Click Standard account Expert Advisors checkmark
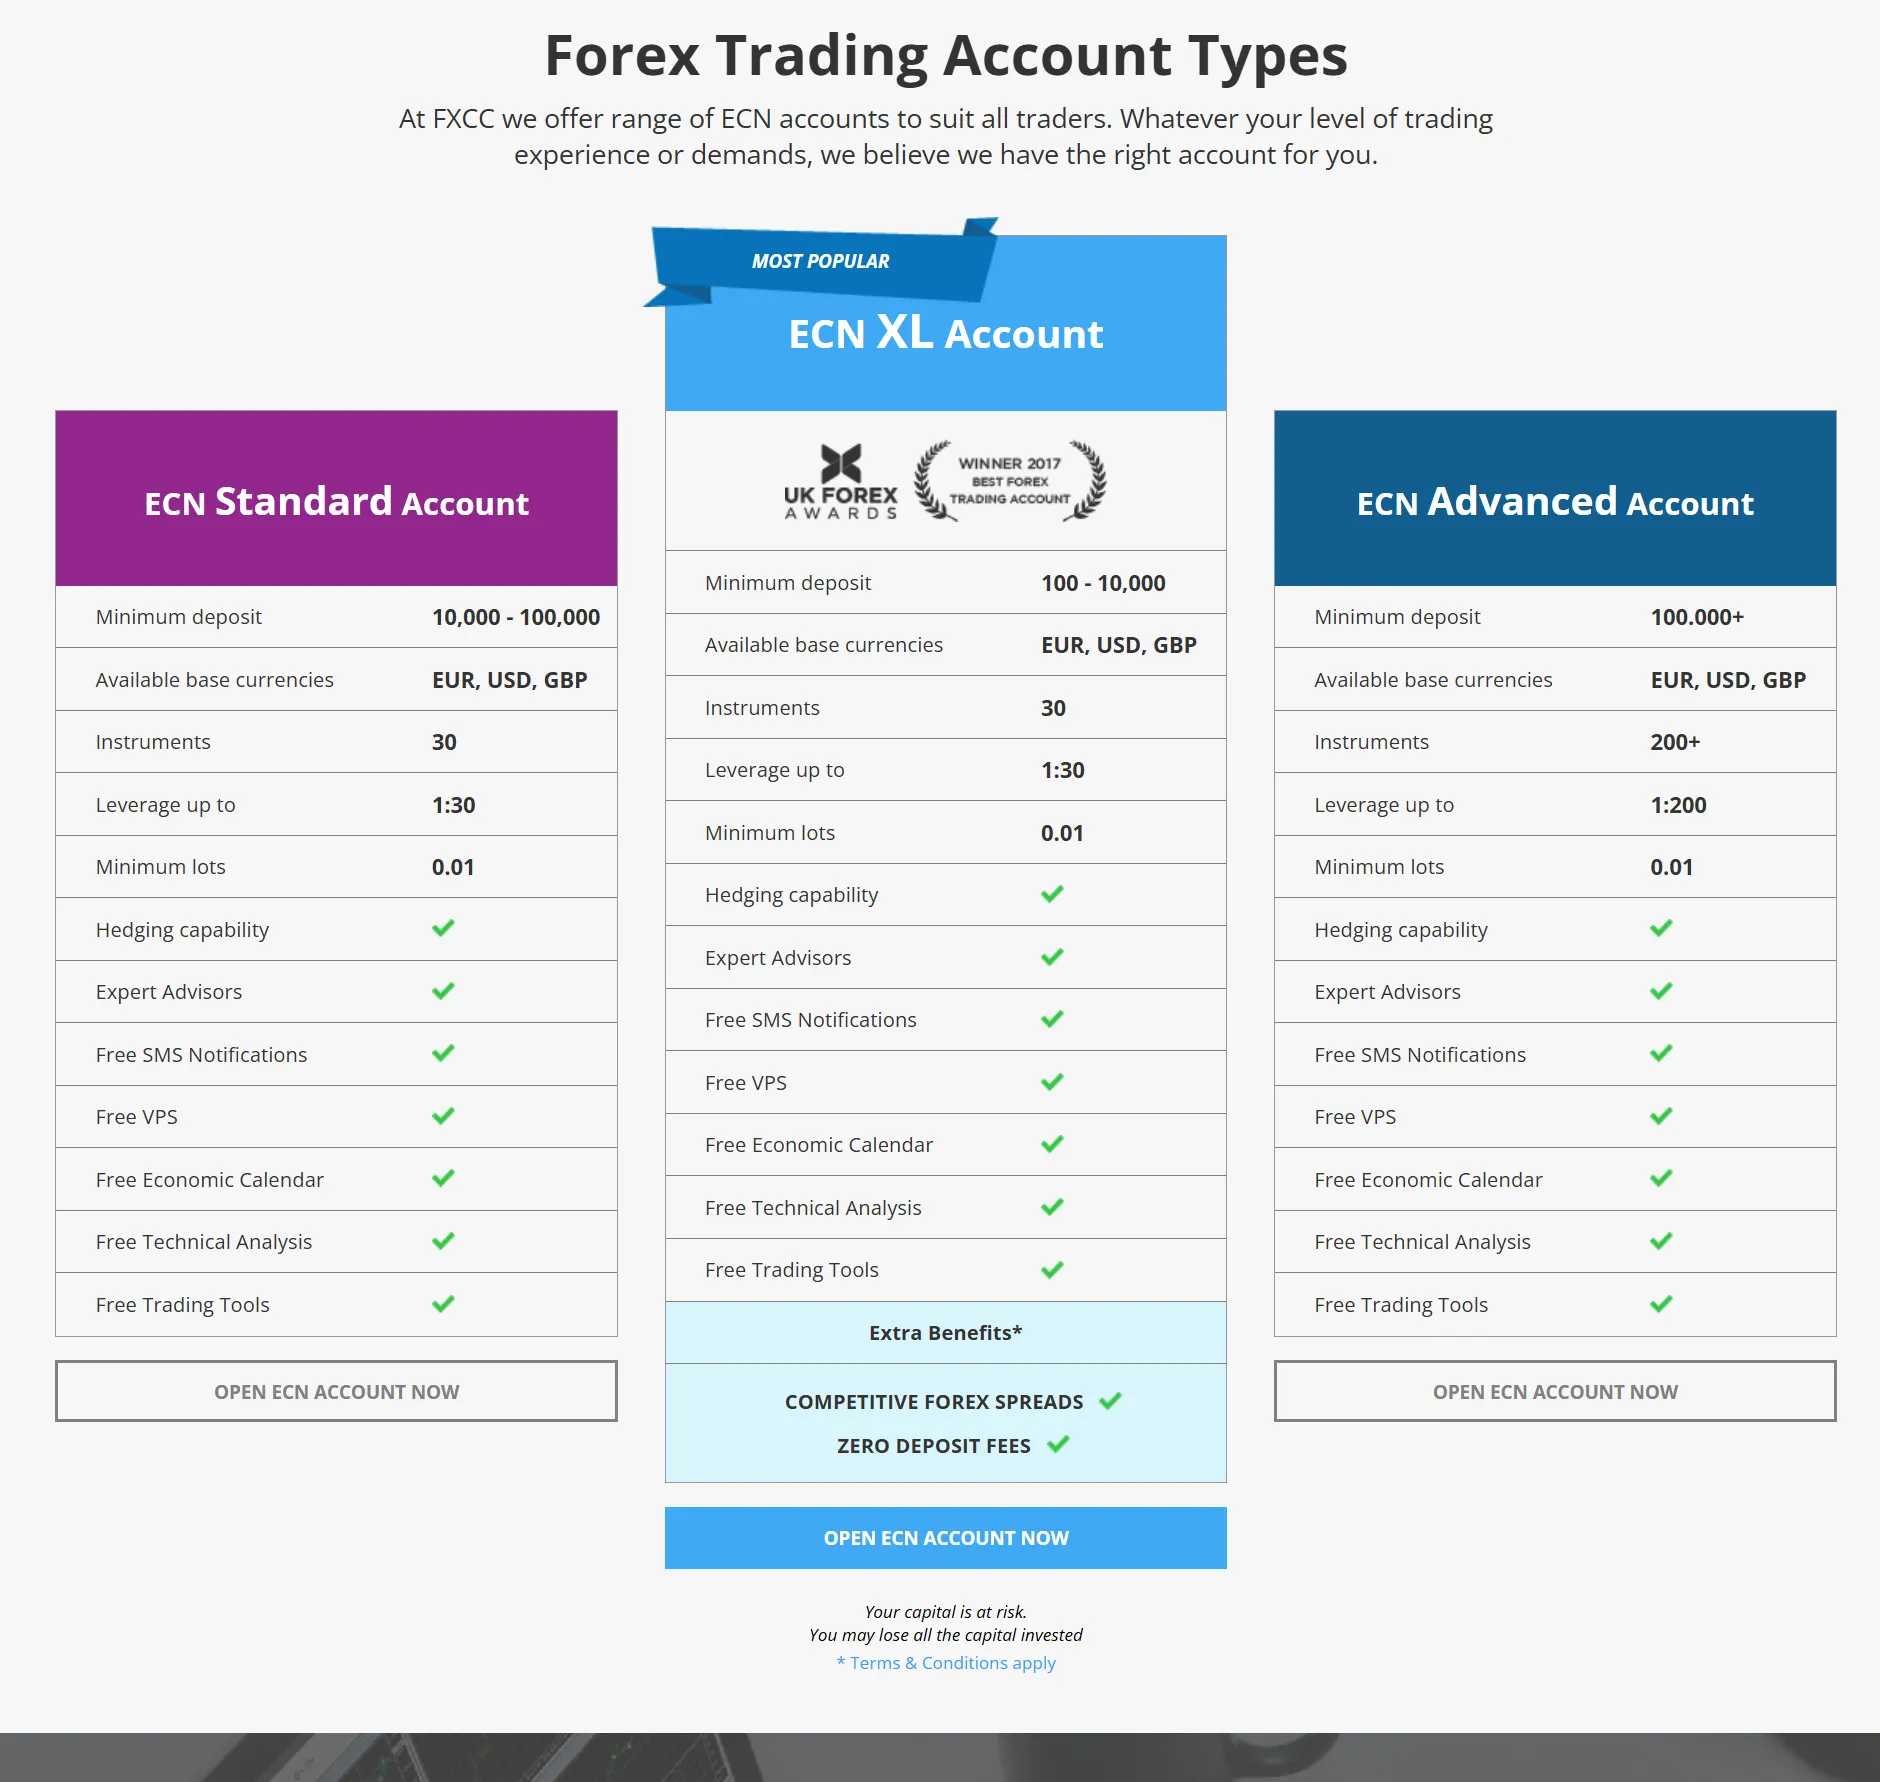 click(x=443, y=991)
